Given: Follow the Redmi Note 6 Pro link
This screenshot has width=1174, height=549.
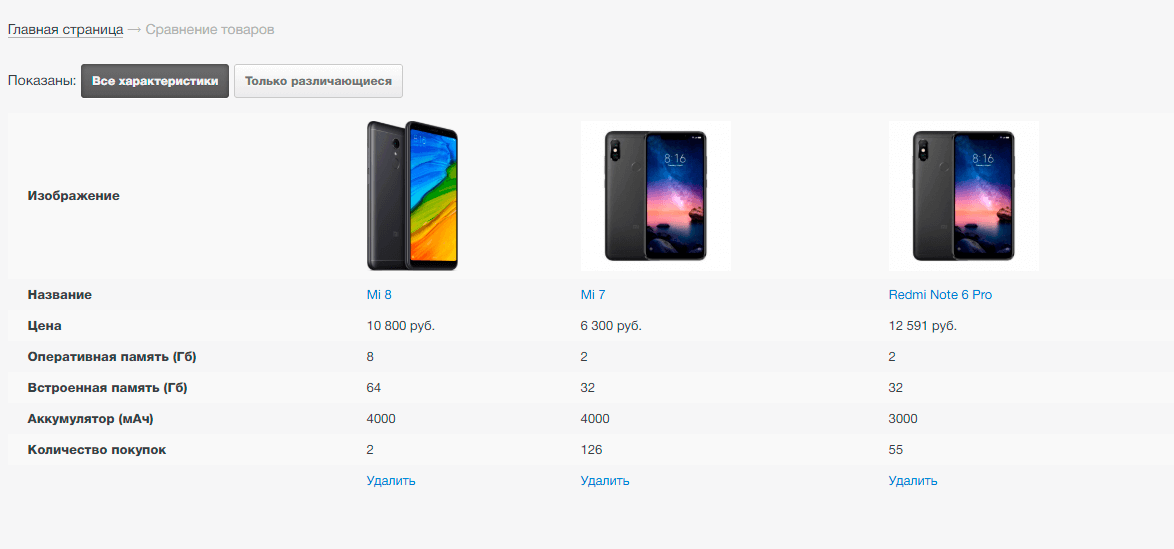Looking at the screenshot, I should point(940,295).
